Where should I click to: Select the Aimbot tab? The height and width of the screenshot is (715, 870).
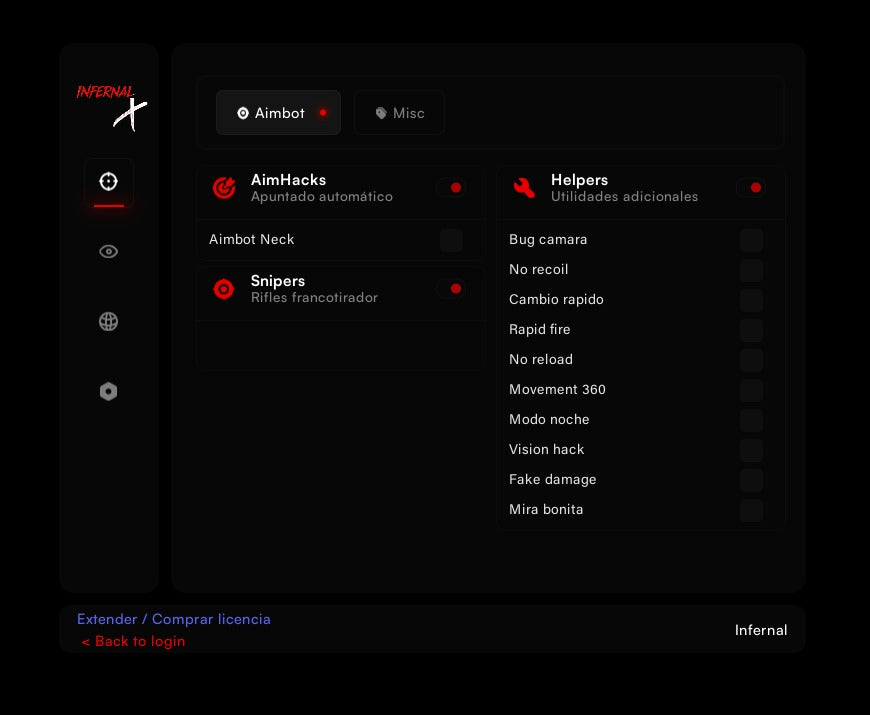tap(279, 113)
